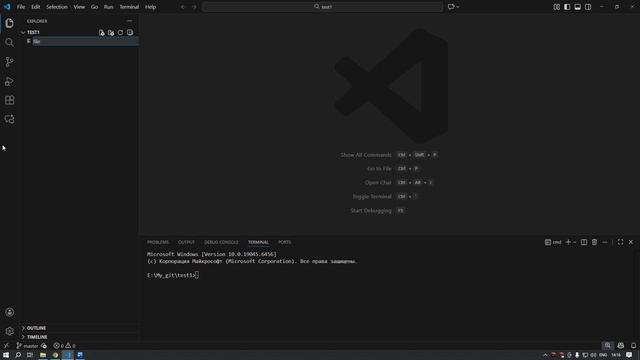Switch to the PROBLEMS tab
This screenshot has width=640, height=360.
(158, 242)
